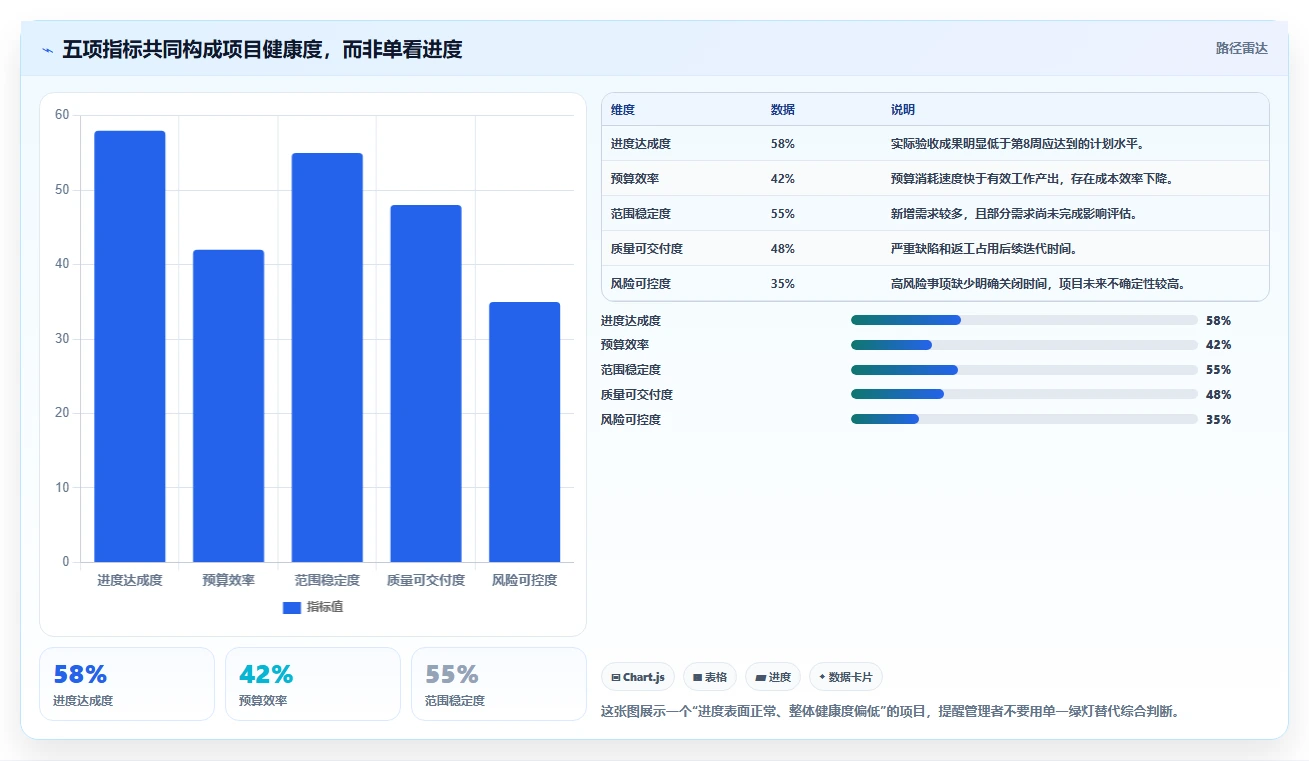Click the 58% label after progress bar
1309x761 pixels.
pos(1218,321)
